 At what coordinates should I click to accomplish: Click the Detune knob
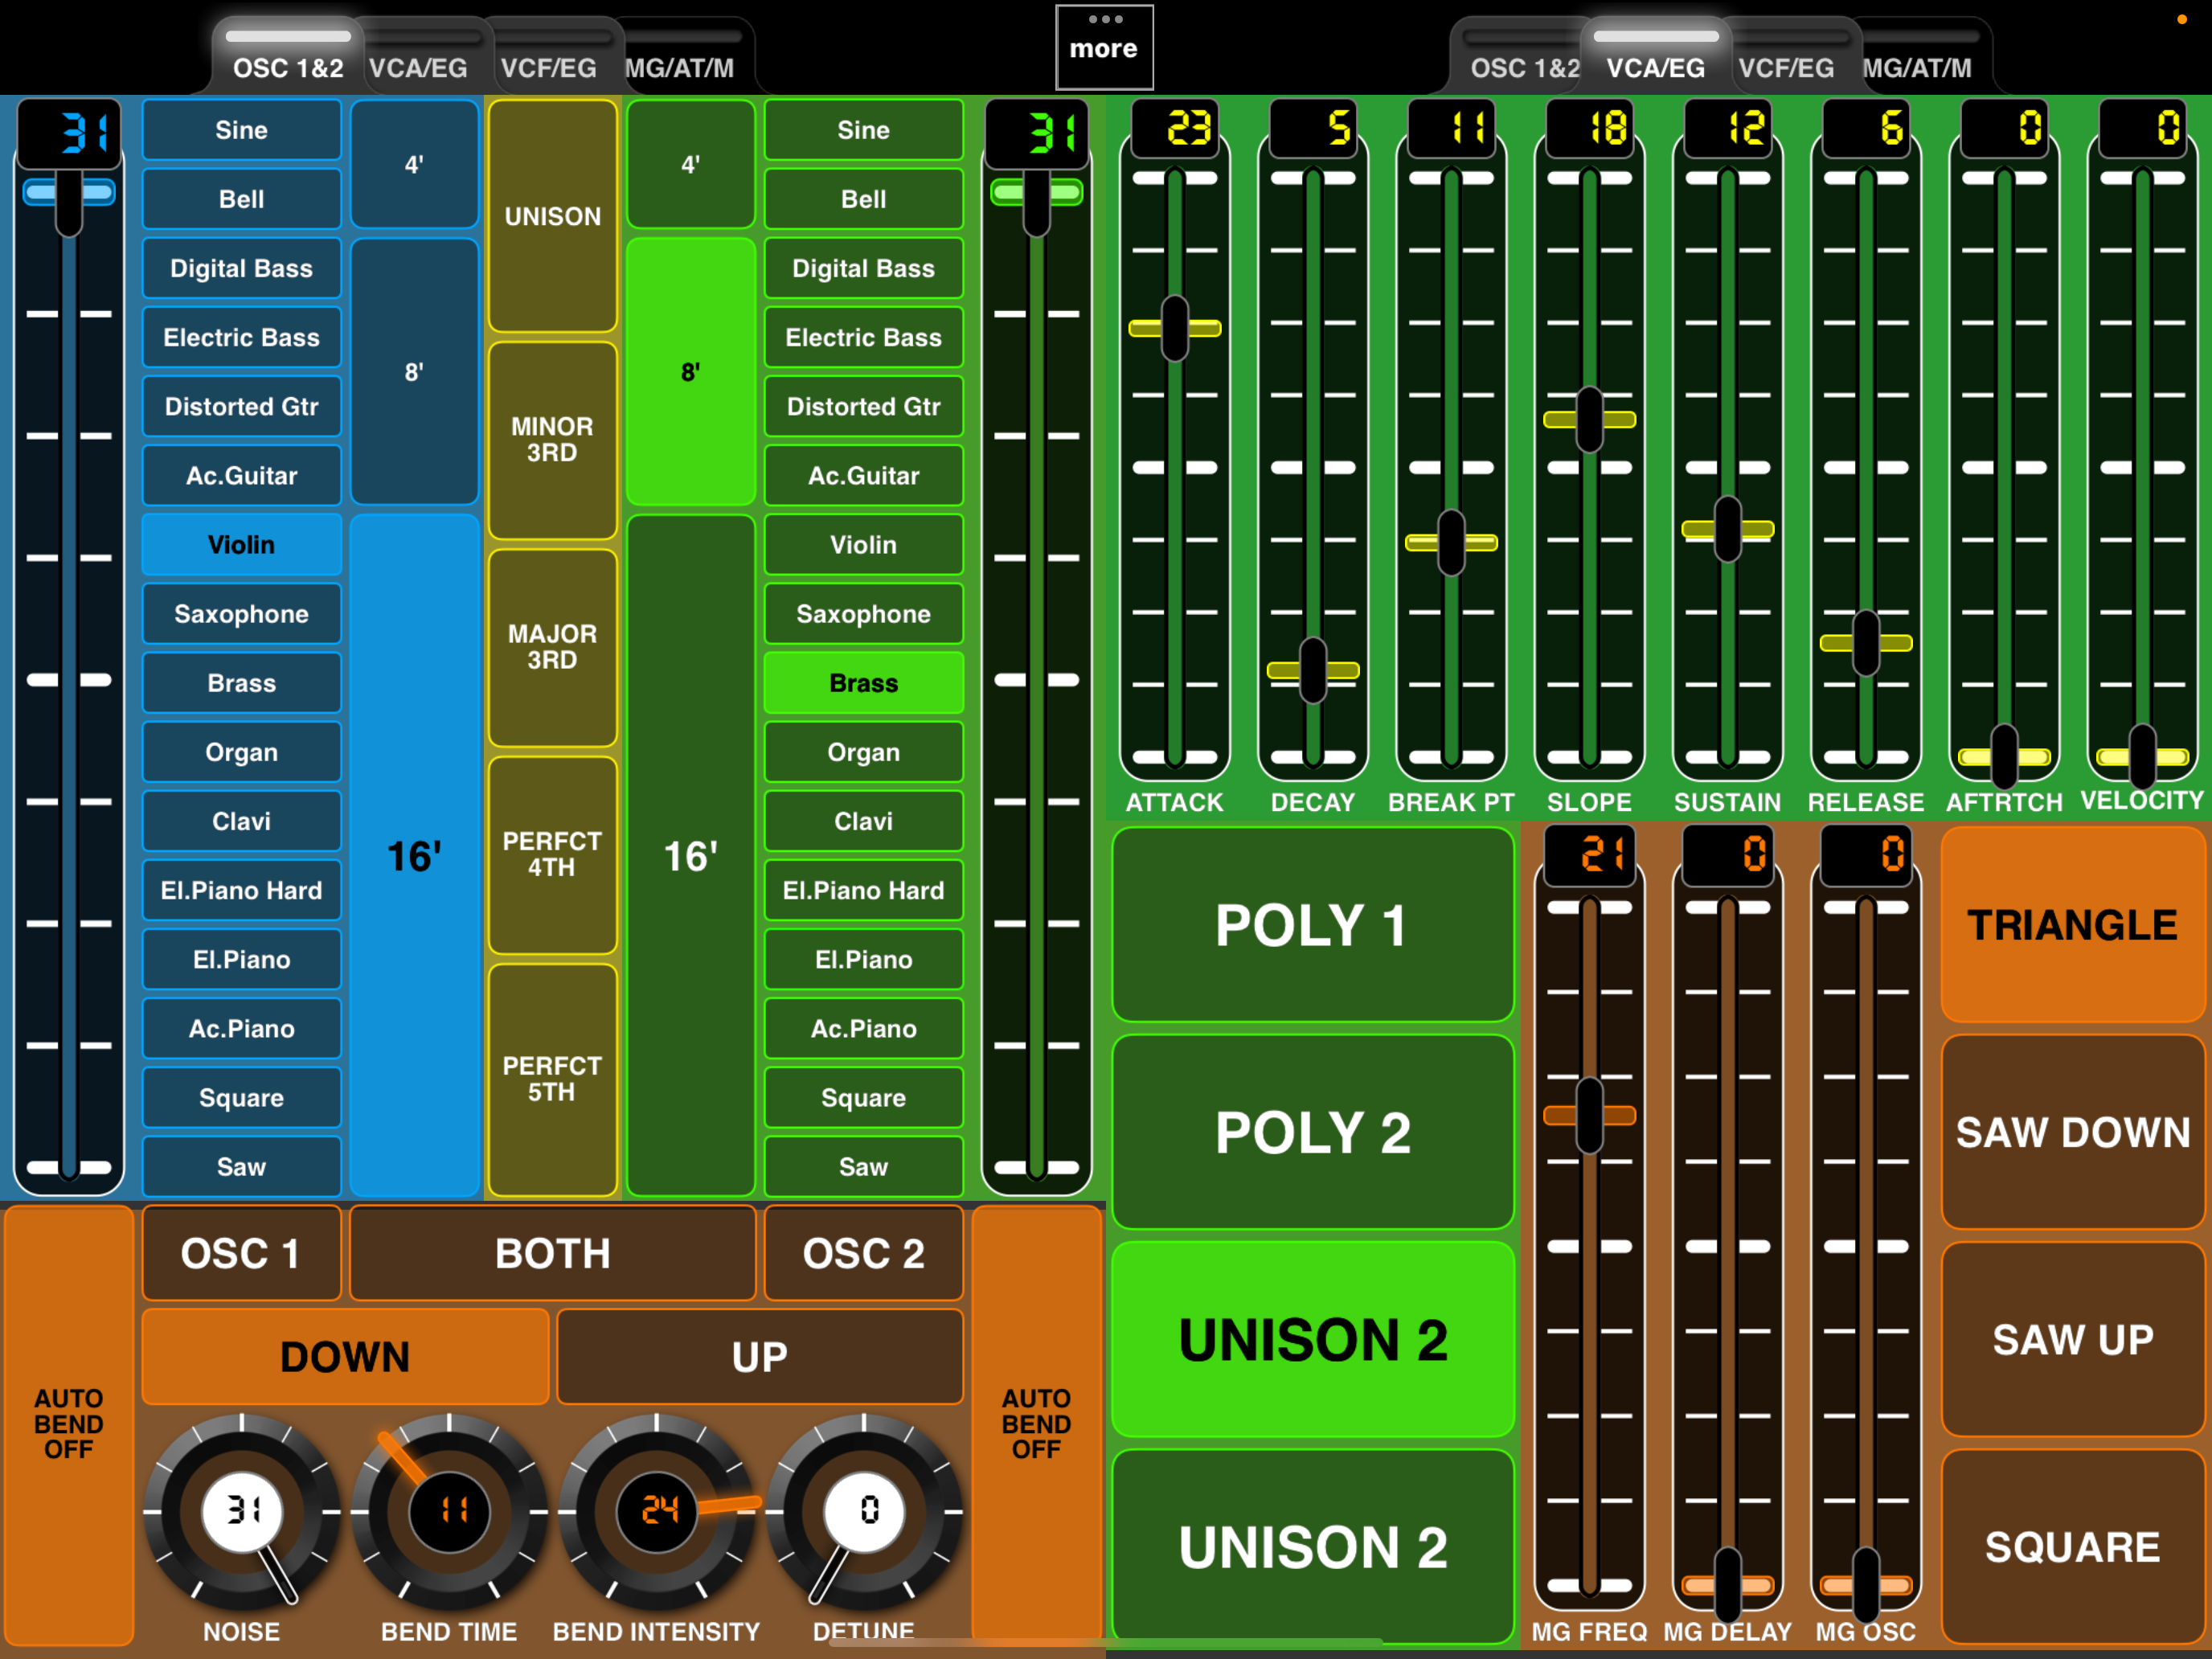point(864,1512)
